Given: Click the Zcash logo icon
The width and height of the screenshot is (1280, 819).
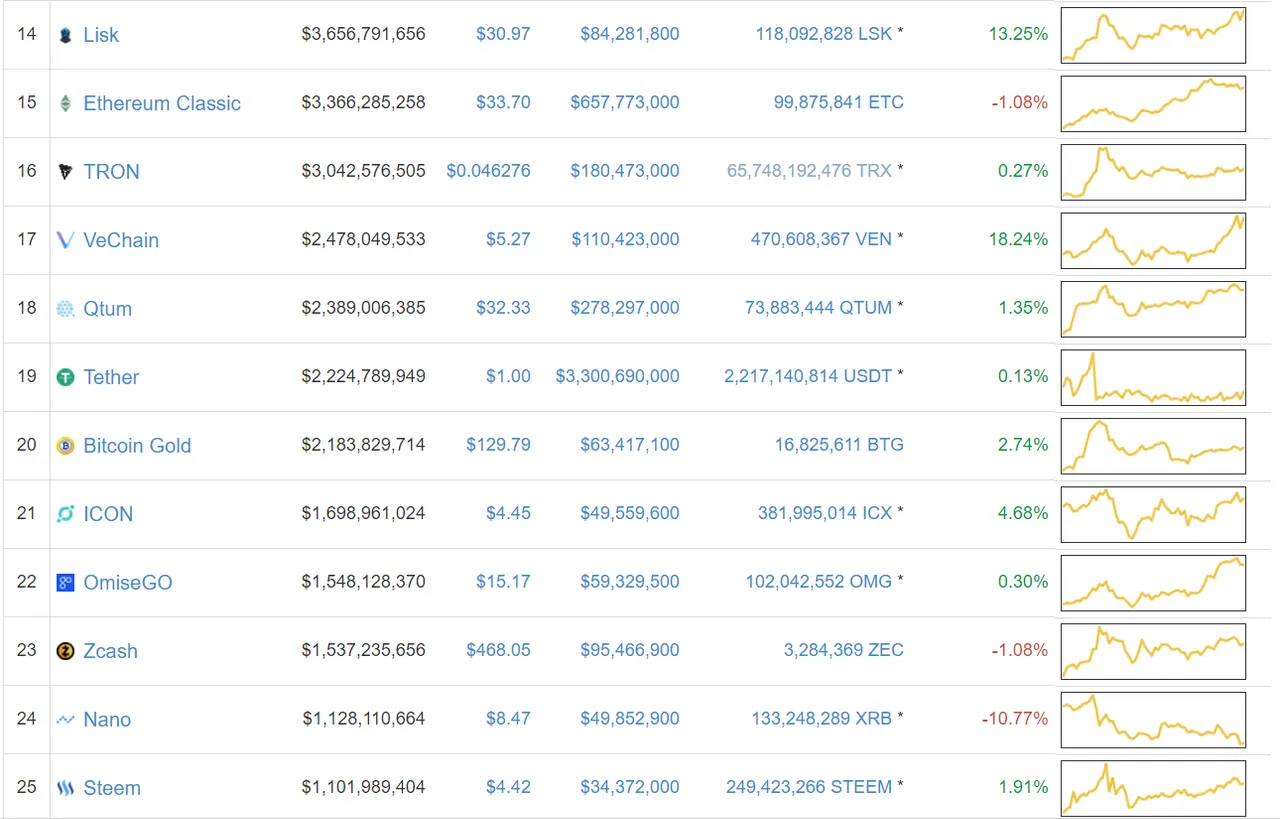Looking at the screenshot, I should (65, 651).
